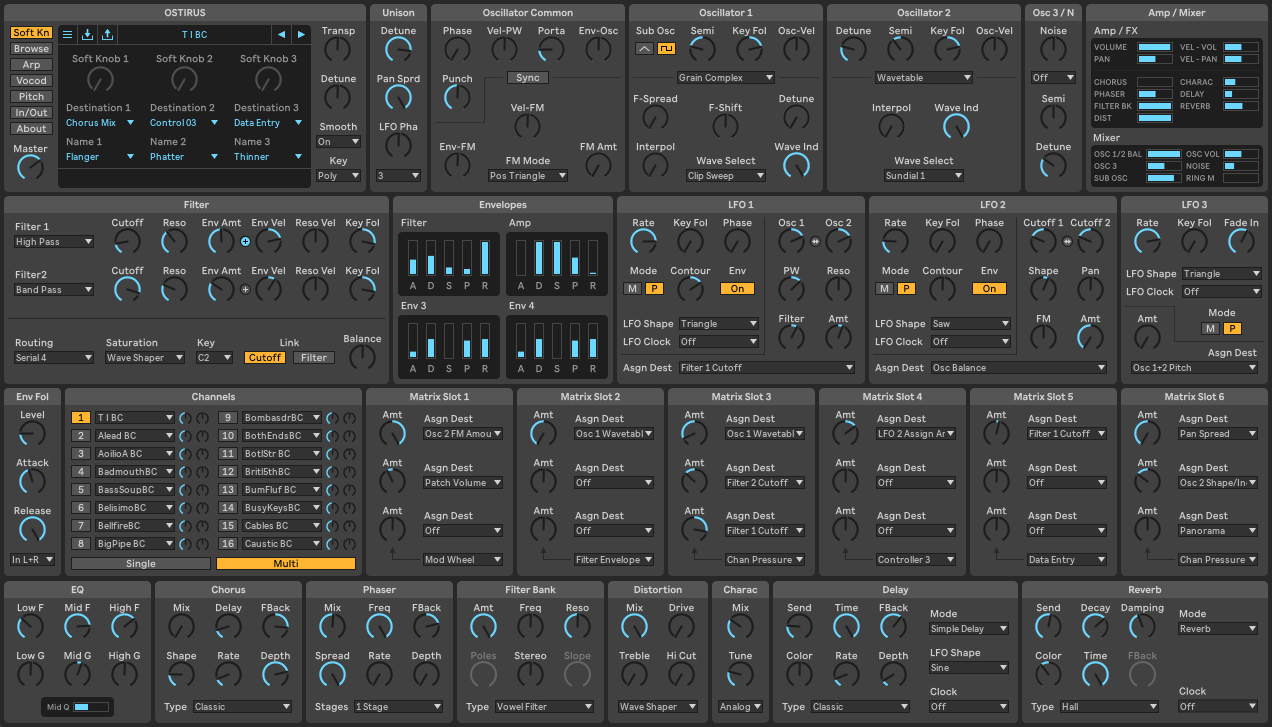The height and width of the screenshot is (727, 1272).
Task: Open the Reverb Type Hall dropdown
Action: [1108, 707]
